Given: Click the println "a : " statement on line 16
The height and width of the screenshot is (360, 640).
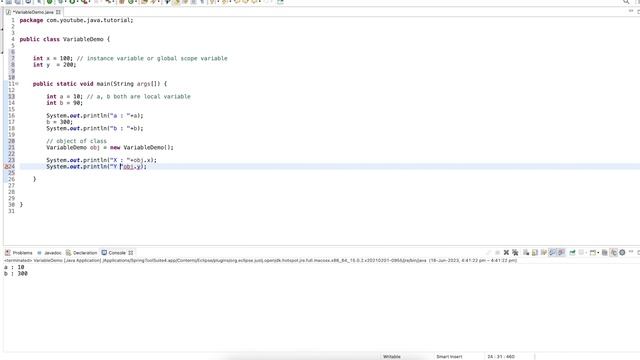Looking at the screenshot, I should [95, 116].
